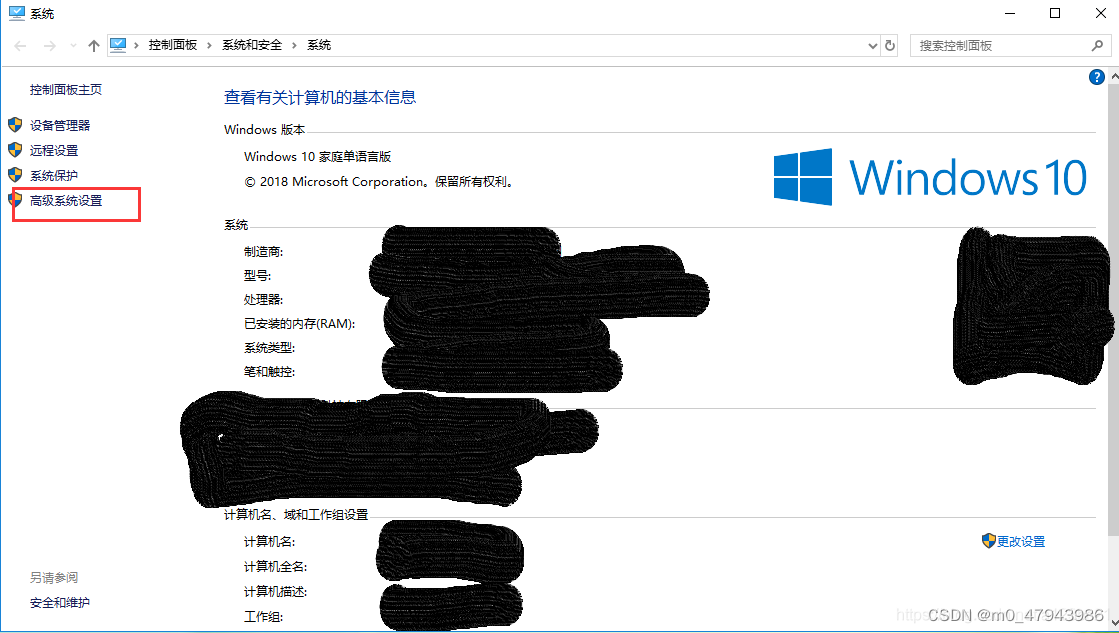1119x633 pixels.
Task: Open 高级系统设置 in the sidebar
Action: point(66,201)
